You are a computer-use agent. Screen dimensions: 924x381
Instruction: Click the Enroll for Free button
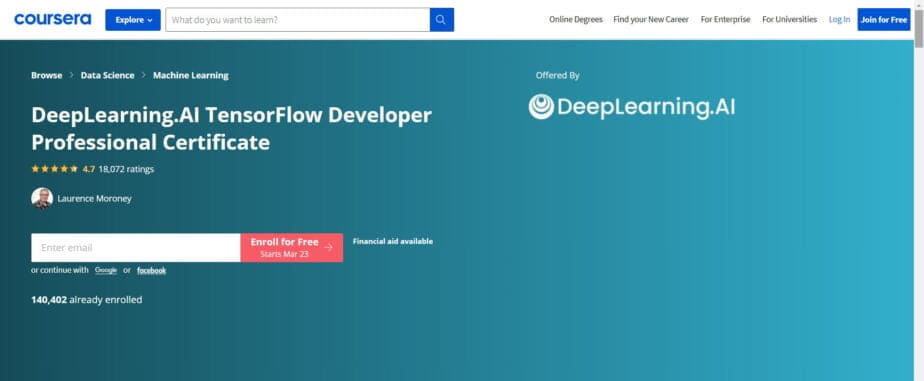click(292, 247)
